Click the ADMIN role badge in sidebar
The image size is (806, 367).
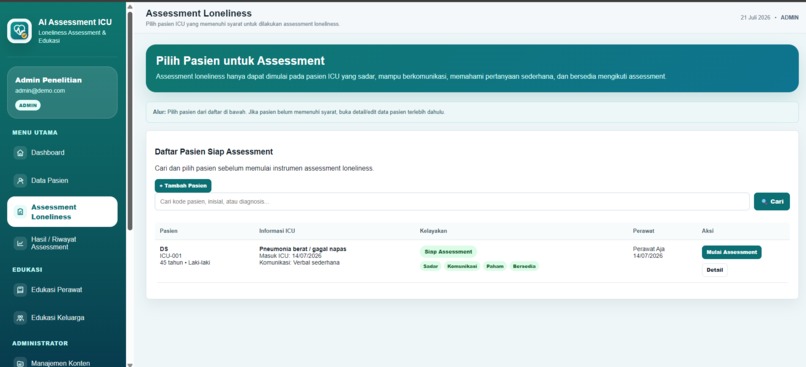(28, 105)
